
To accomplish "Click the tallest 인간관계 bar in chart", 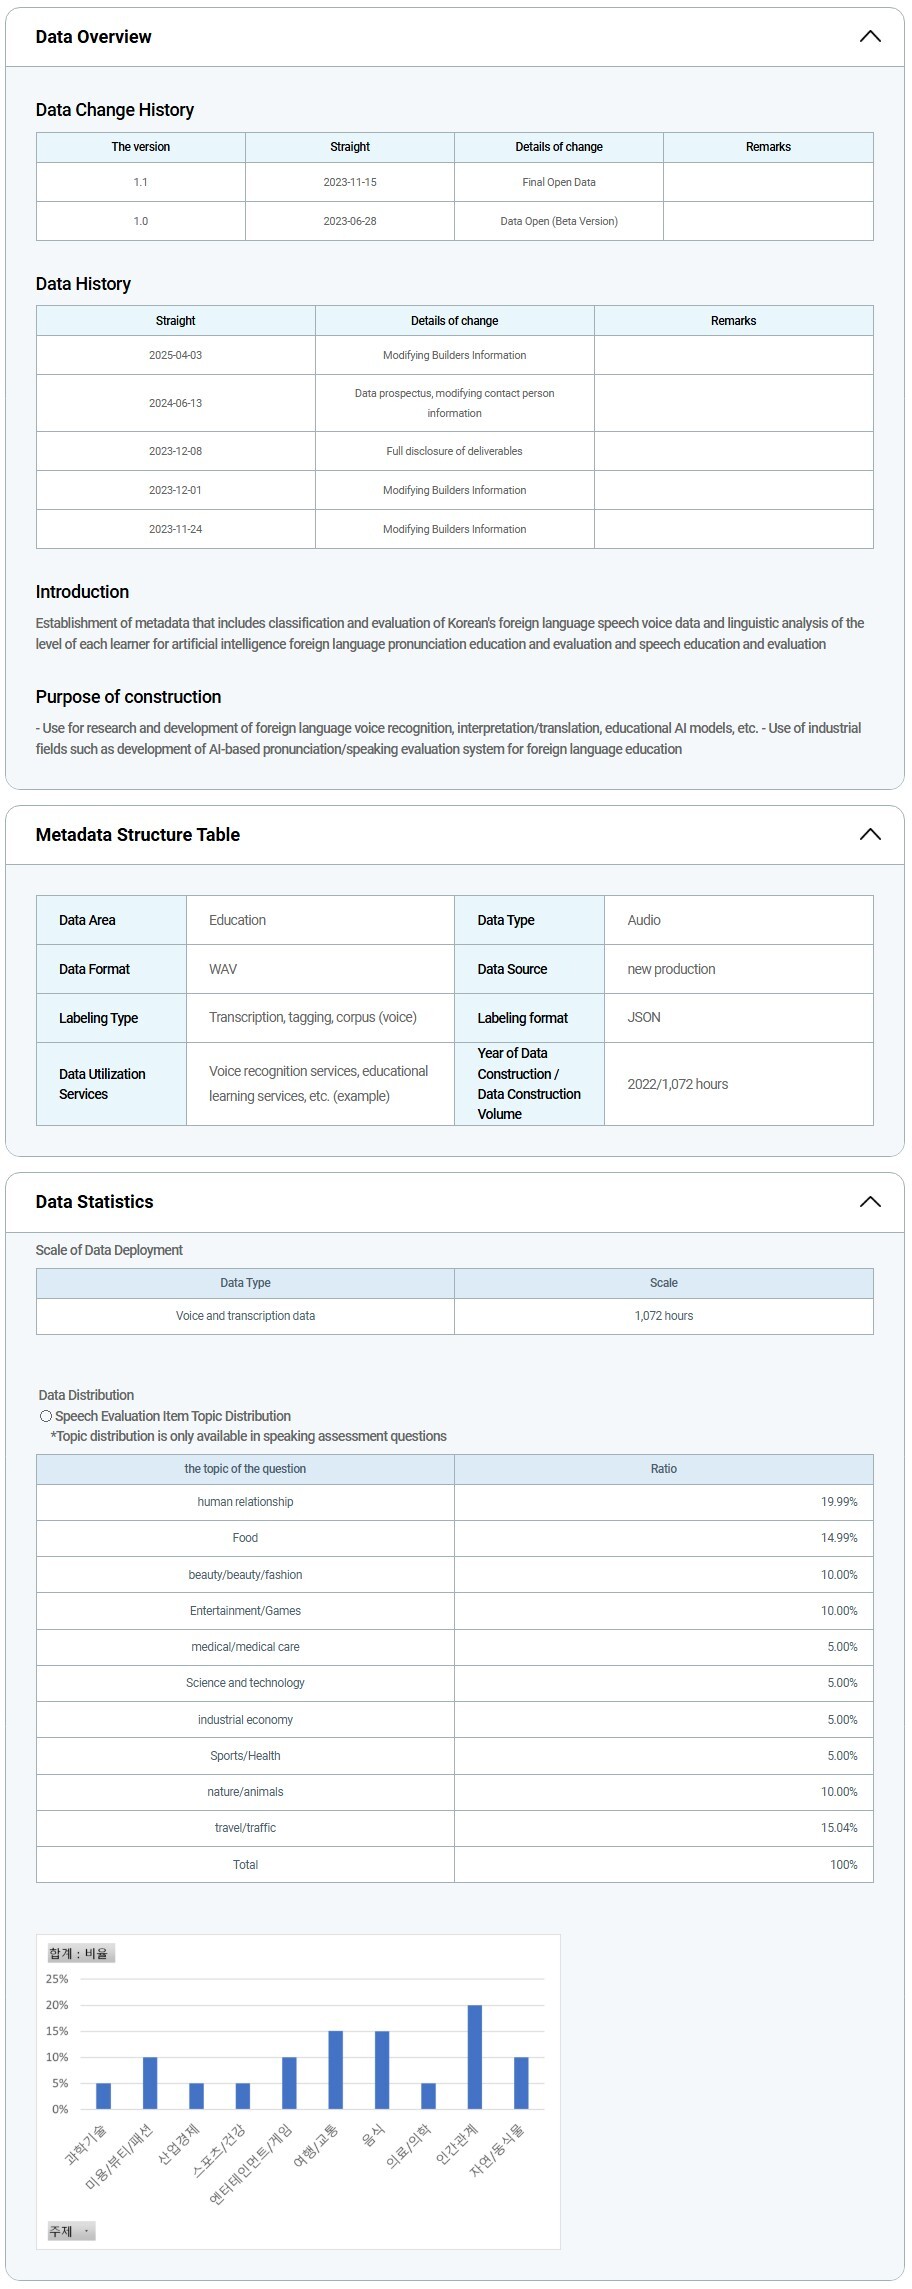I will 474,2057.
